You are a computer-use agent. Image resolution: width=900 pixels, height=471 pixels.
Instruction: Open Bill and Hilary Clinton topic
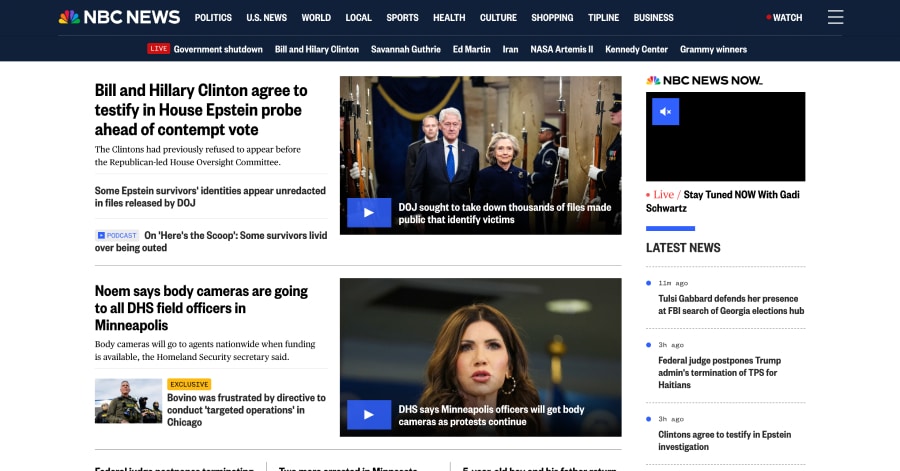317,49
